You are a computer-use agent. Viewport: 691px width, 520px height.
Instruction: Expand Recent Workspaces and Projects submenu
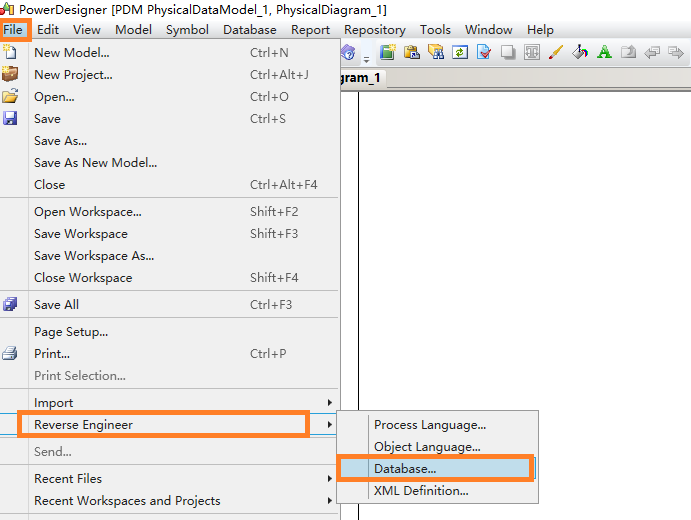coord(169,501)
